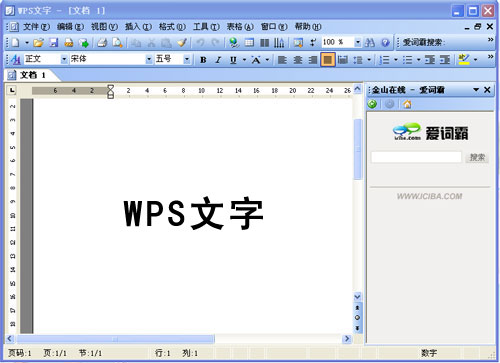Open the 宋体 font dropdown

click(149, 59)
